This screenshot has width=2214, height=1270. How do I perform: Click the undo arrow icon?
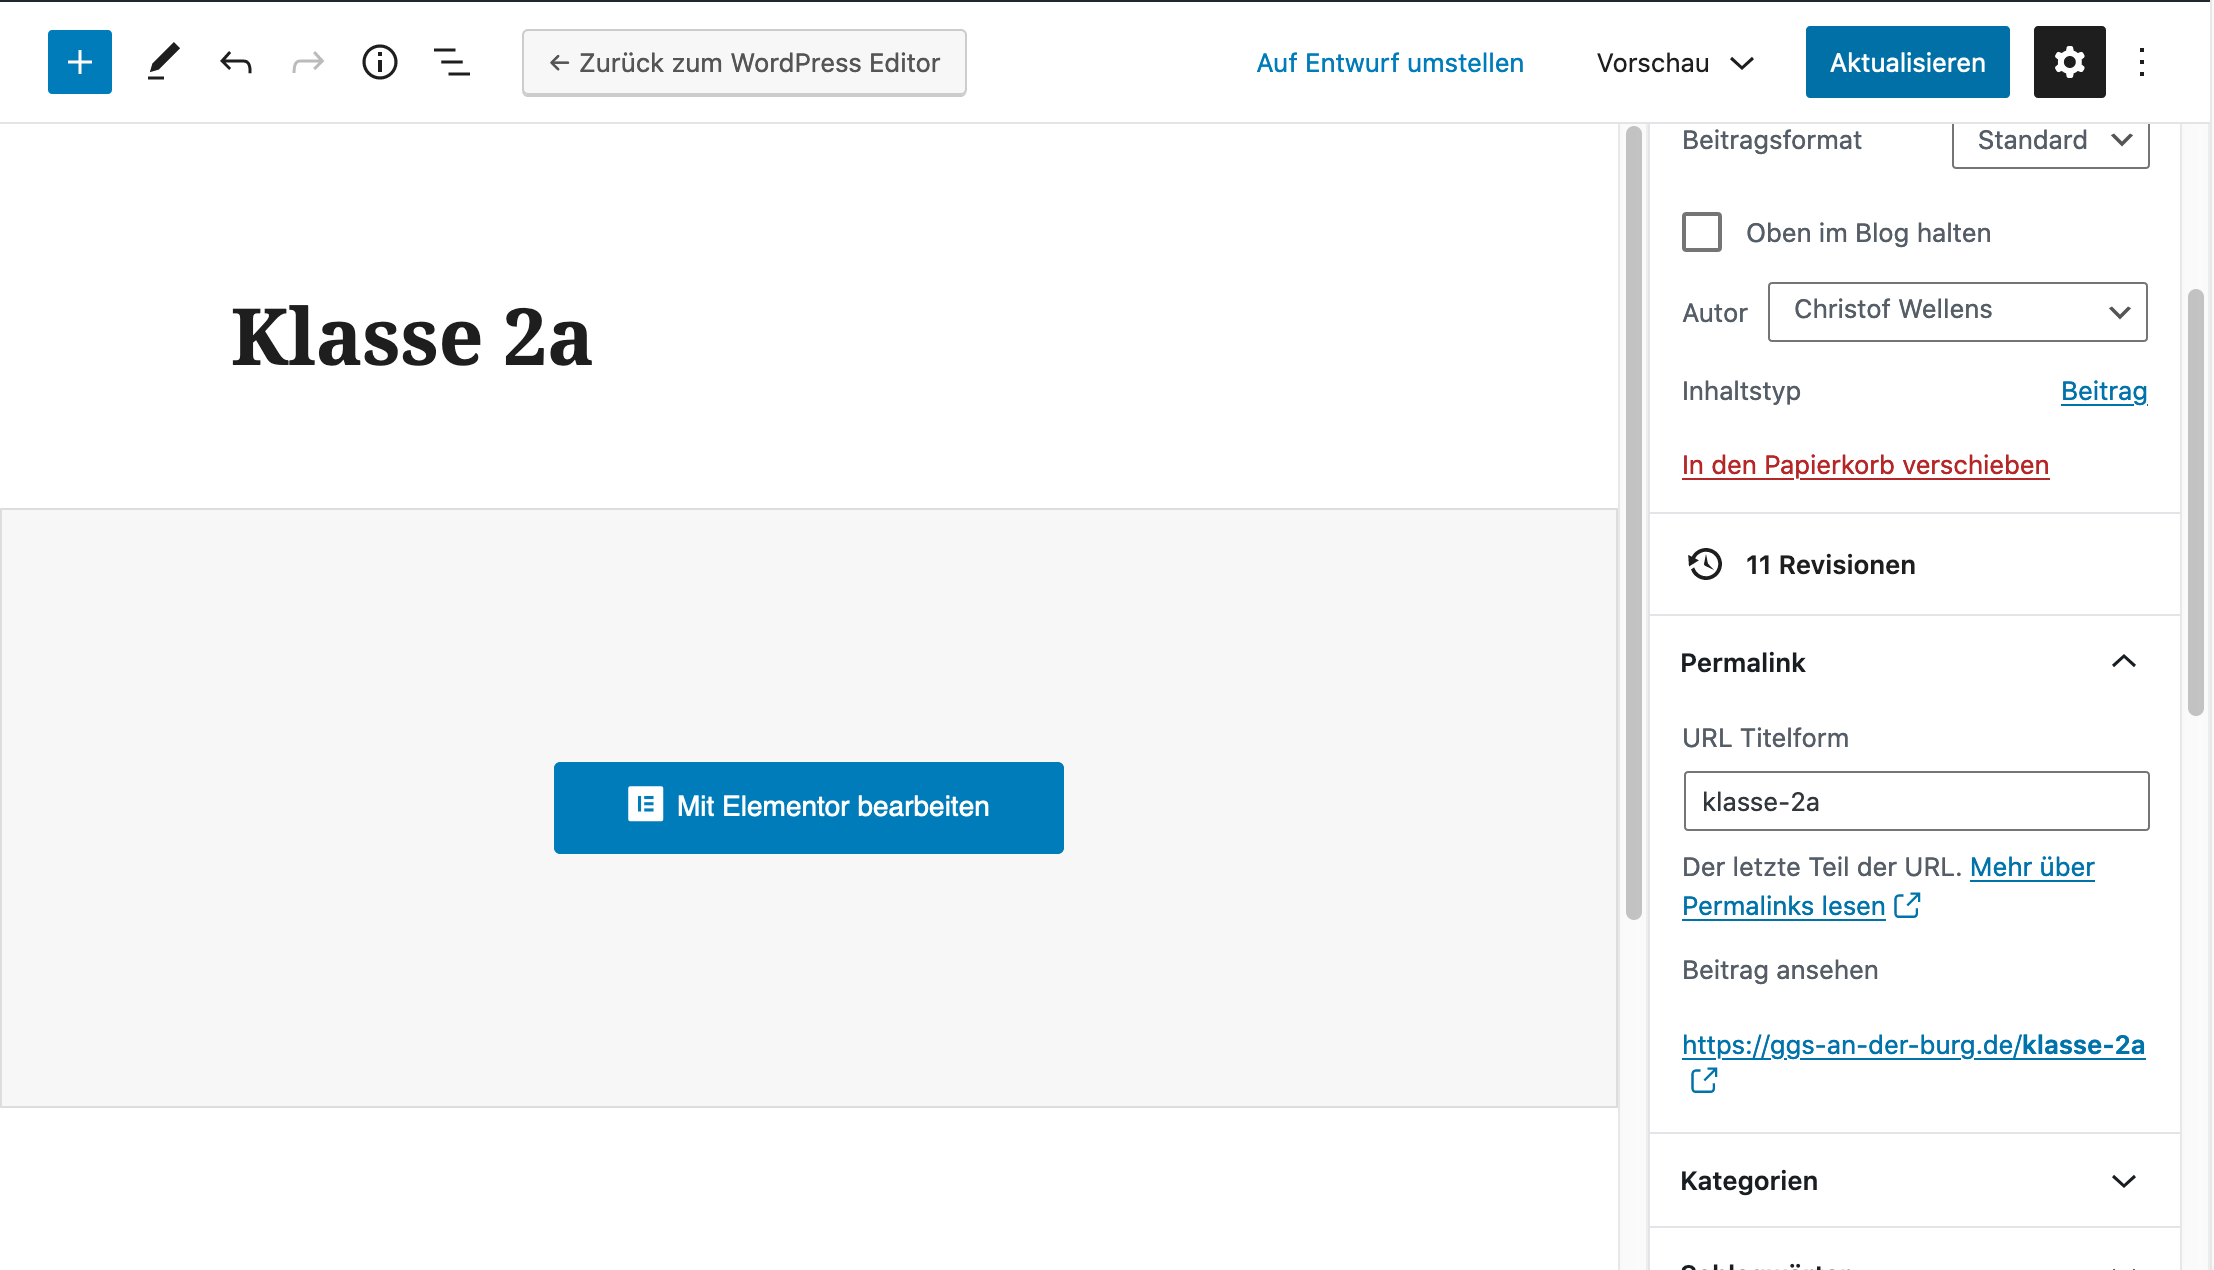[236, 62]
